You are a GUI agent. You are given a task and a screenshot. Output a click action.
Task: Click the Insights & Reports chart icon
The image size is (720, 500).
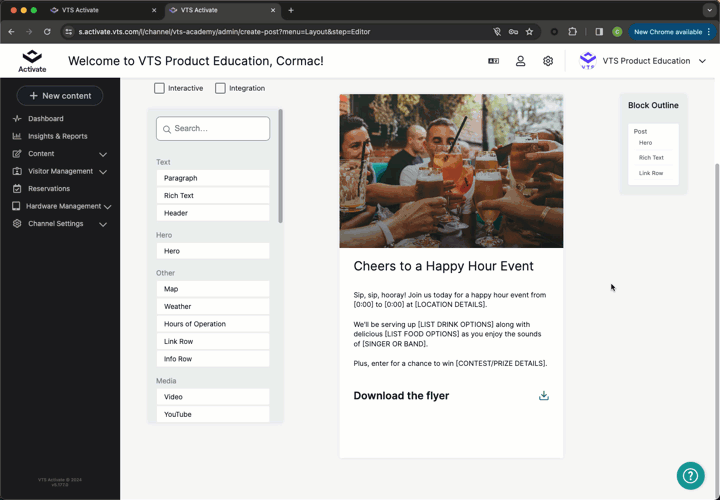tap(17, 136)
